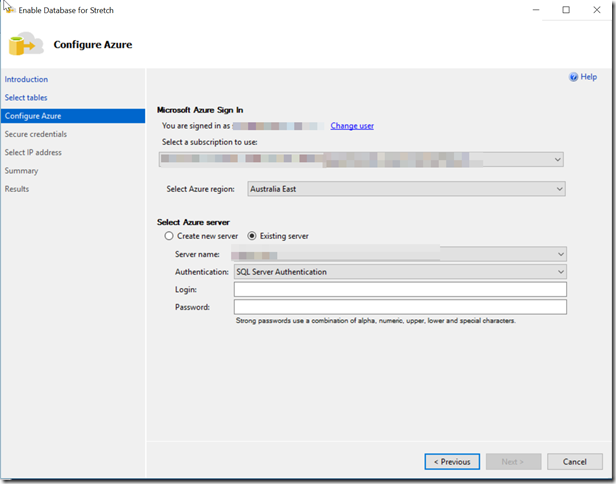Click the Change user link
The width and height of the screenshot is (616, 484).
coord(352,126)
